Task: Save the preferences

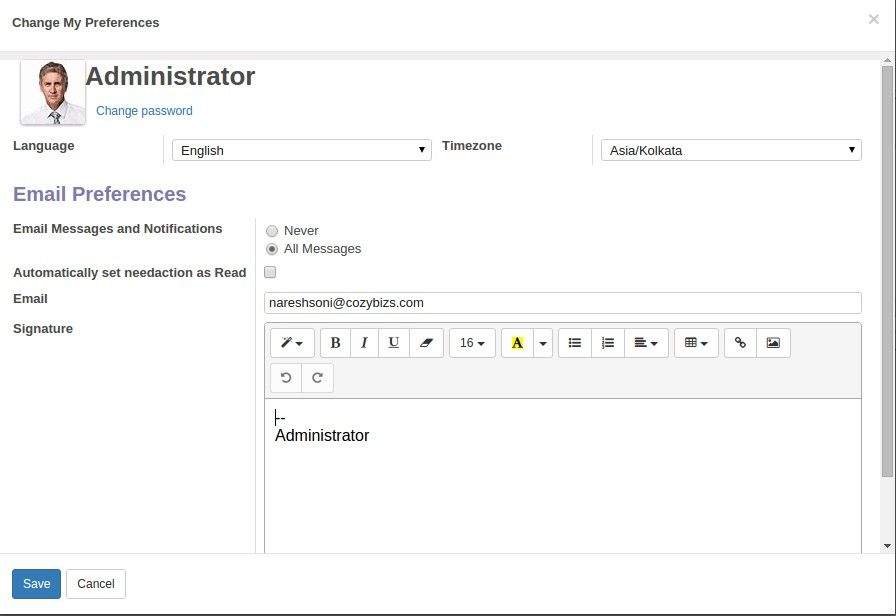Action: (37, 584)
